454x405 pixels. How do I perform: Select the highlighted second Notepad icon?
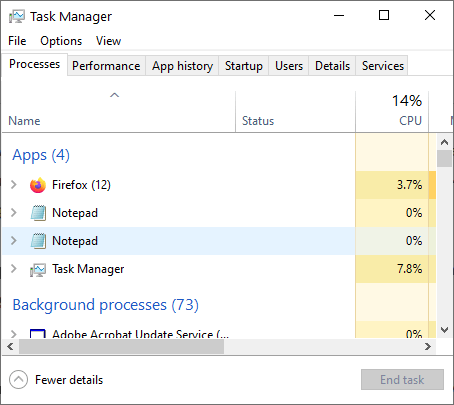coord(38,241)
